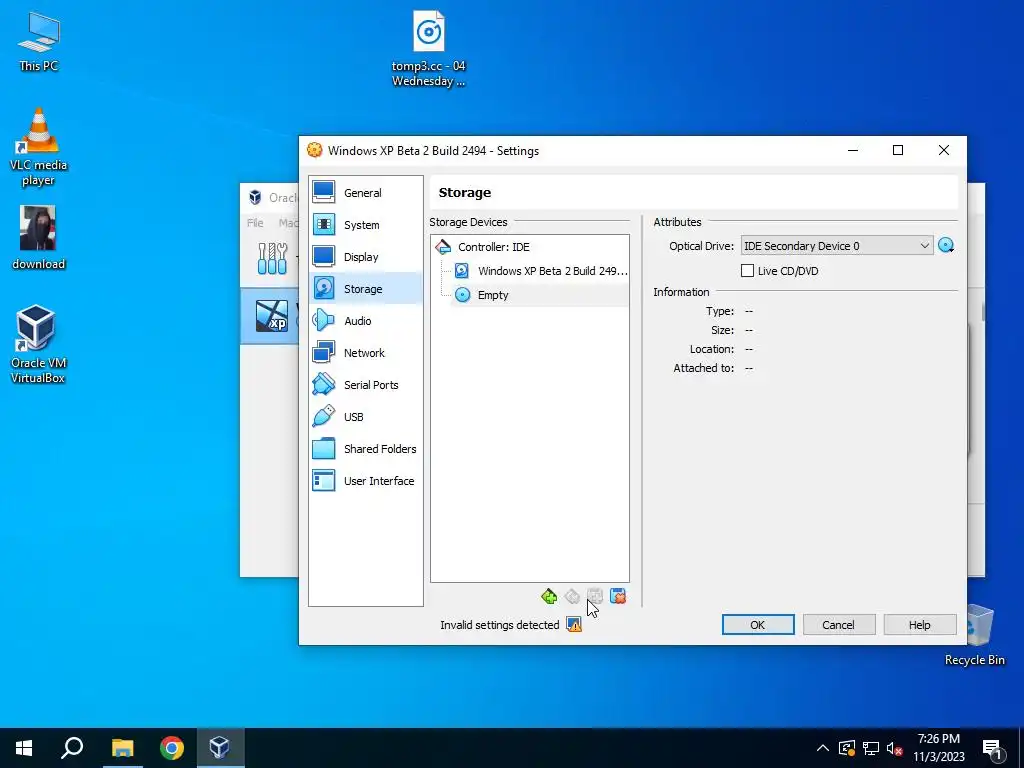Open the network tray icon

[x=871, y=748]
